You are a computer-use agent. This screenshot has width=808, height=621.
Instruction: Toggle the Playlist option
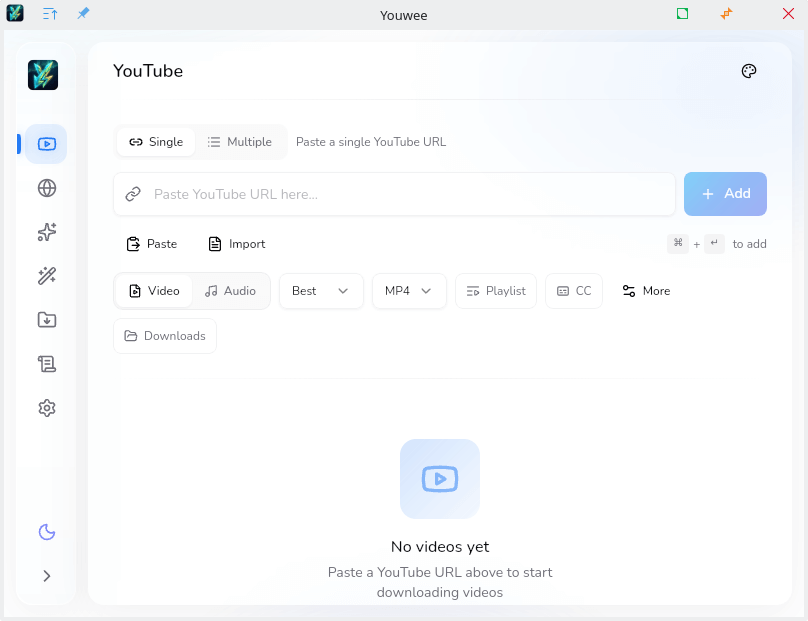click(496, 291)
